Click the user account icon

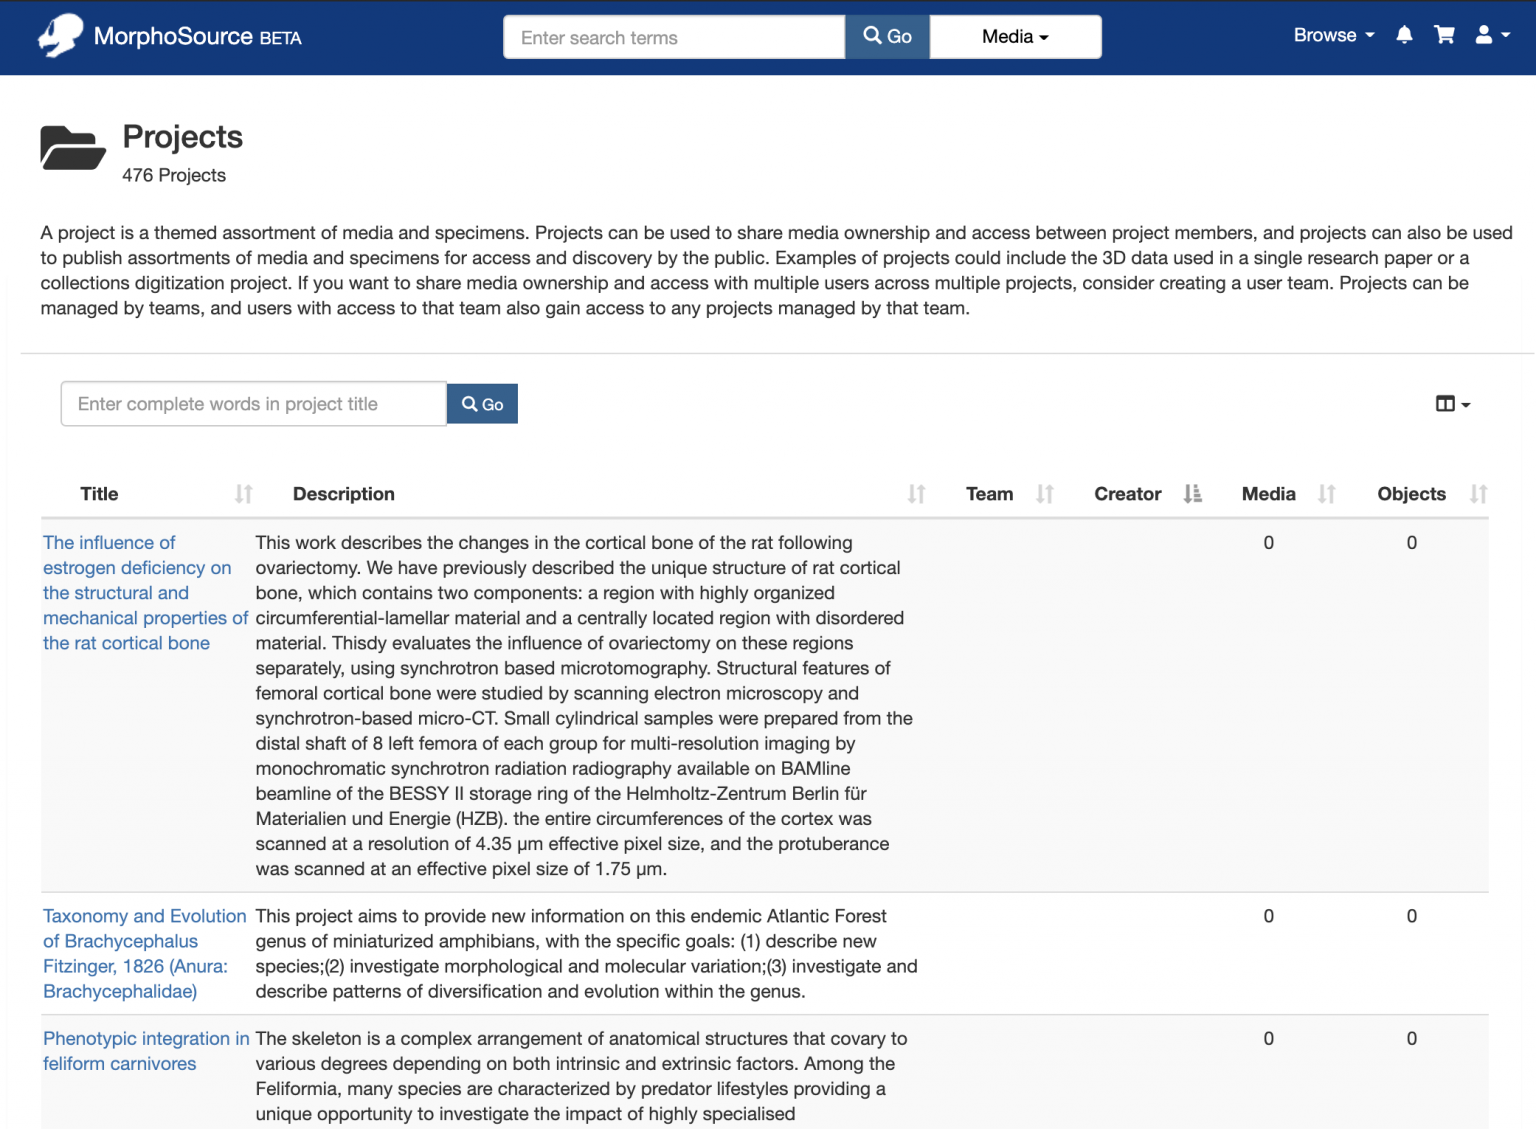1484,34
